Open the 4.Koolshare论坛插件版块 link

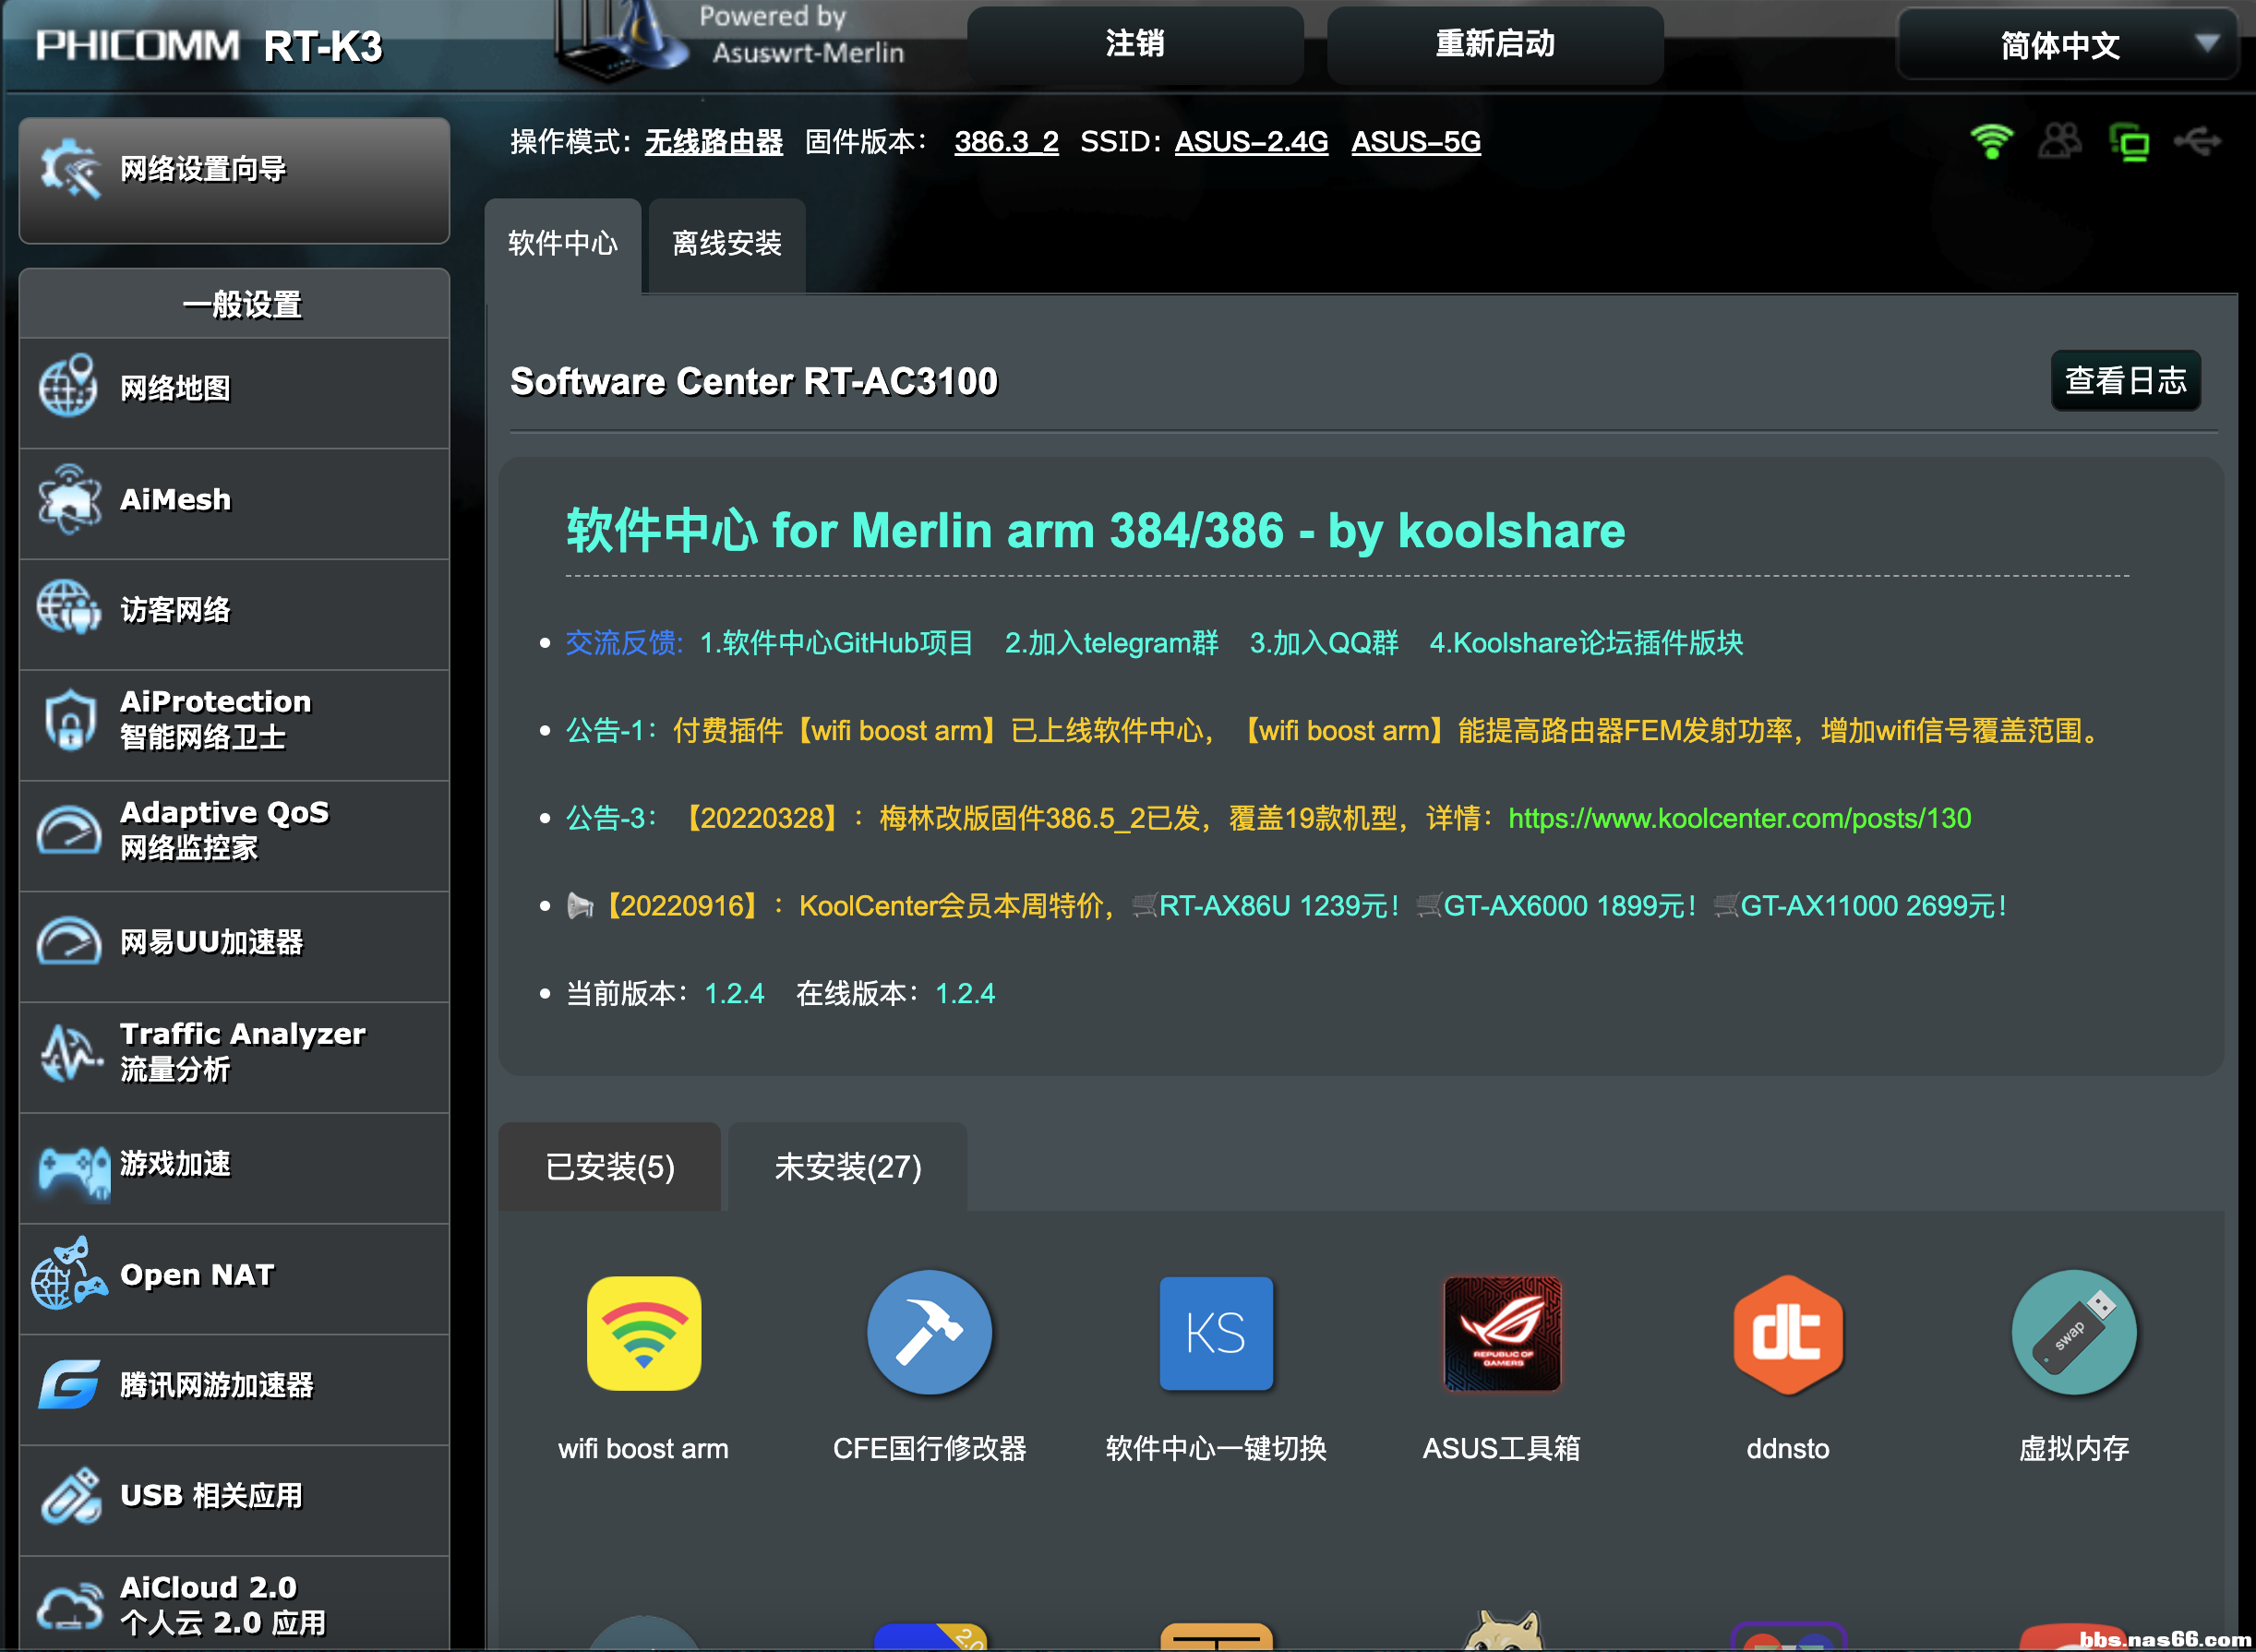tap(1586, 642)
